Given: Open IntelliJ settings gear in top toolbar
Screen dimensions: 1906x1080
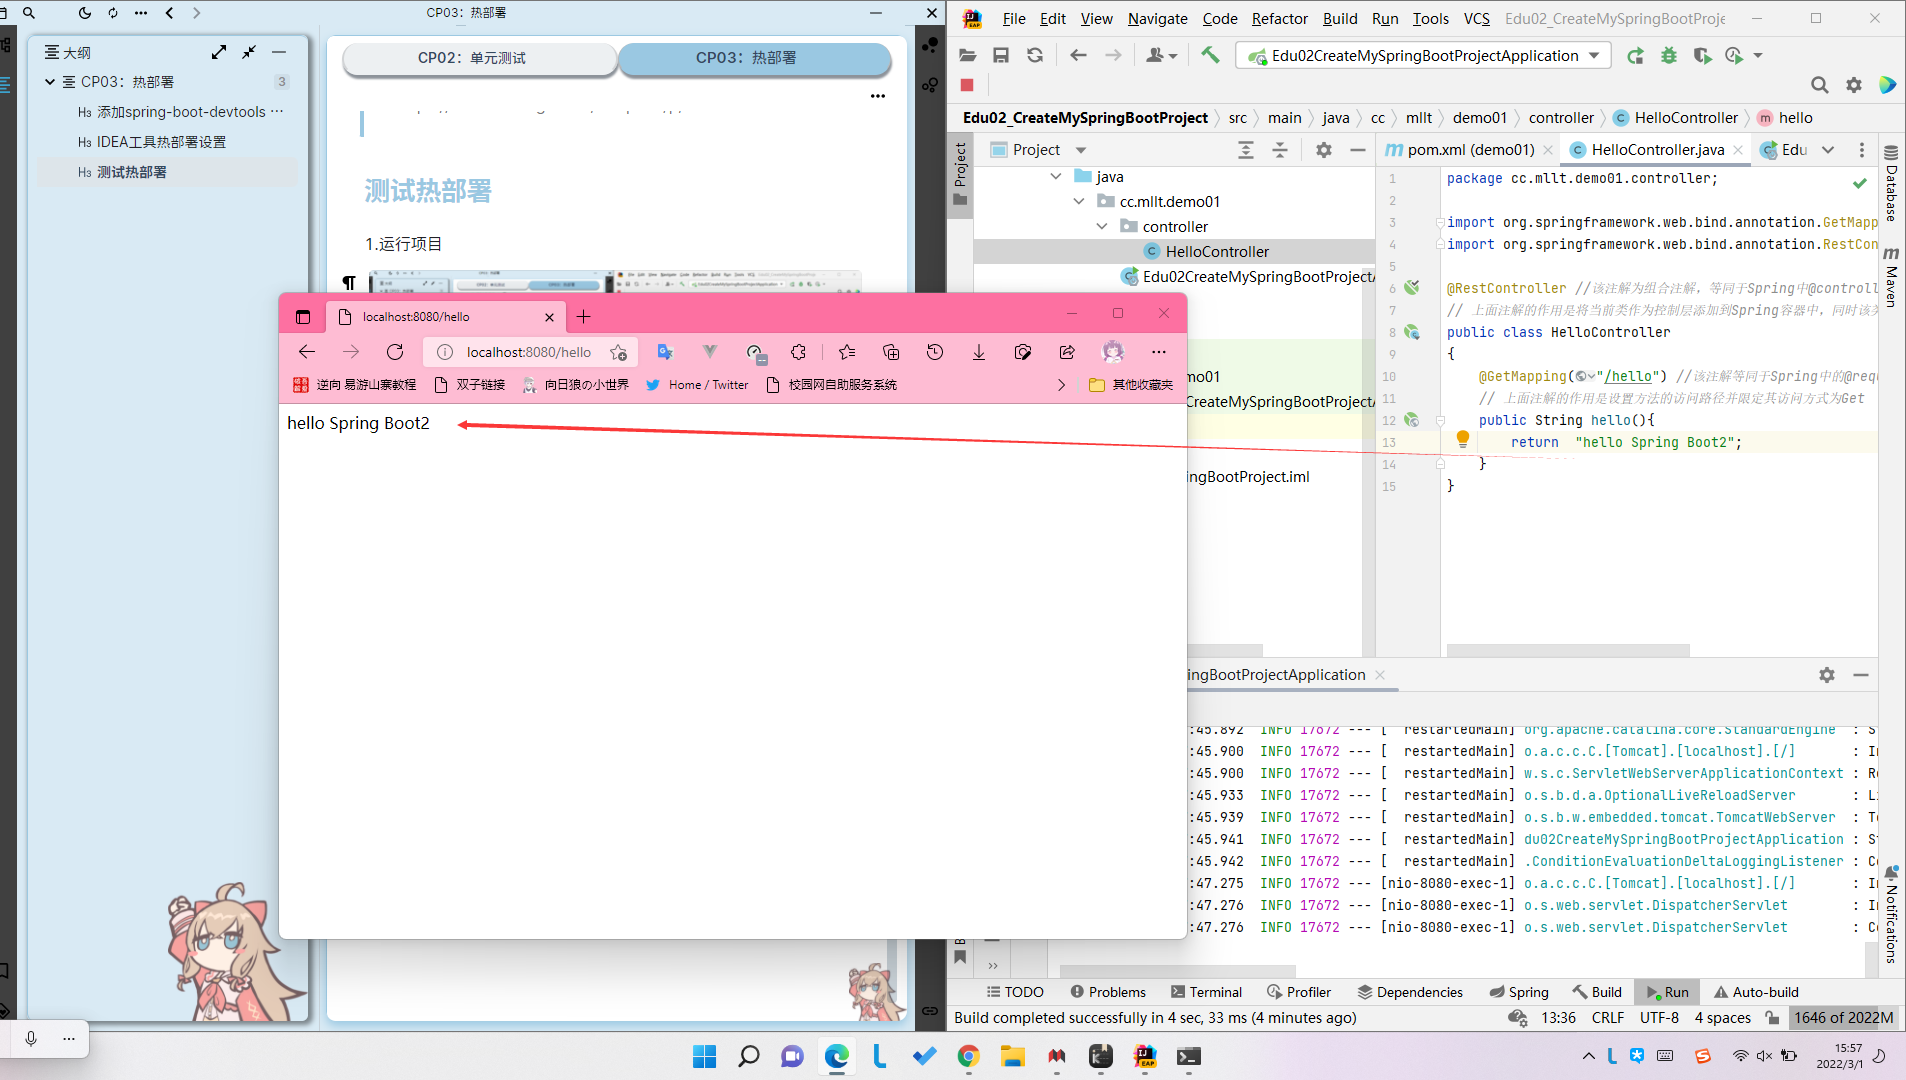Looking at the screenshot, I should [x=1854, y=85].
